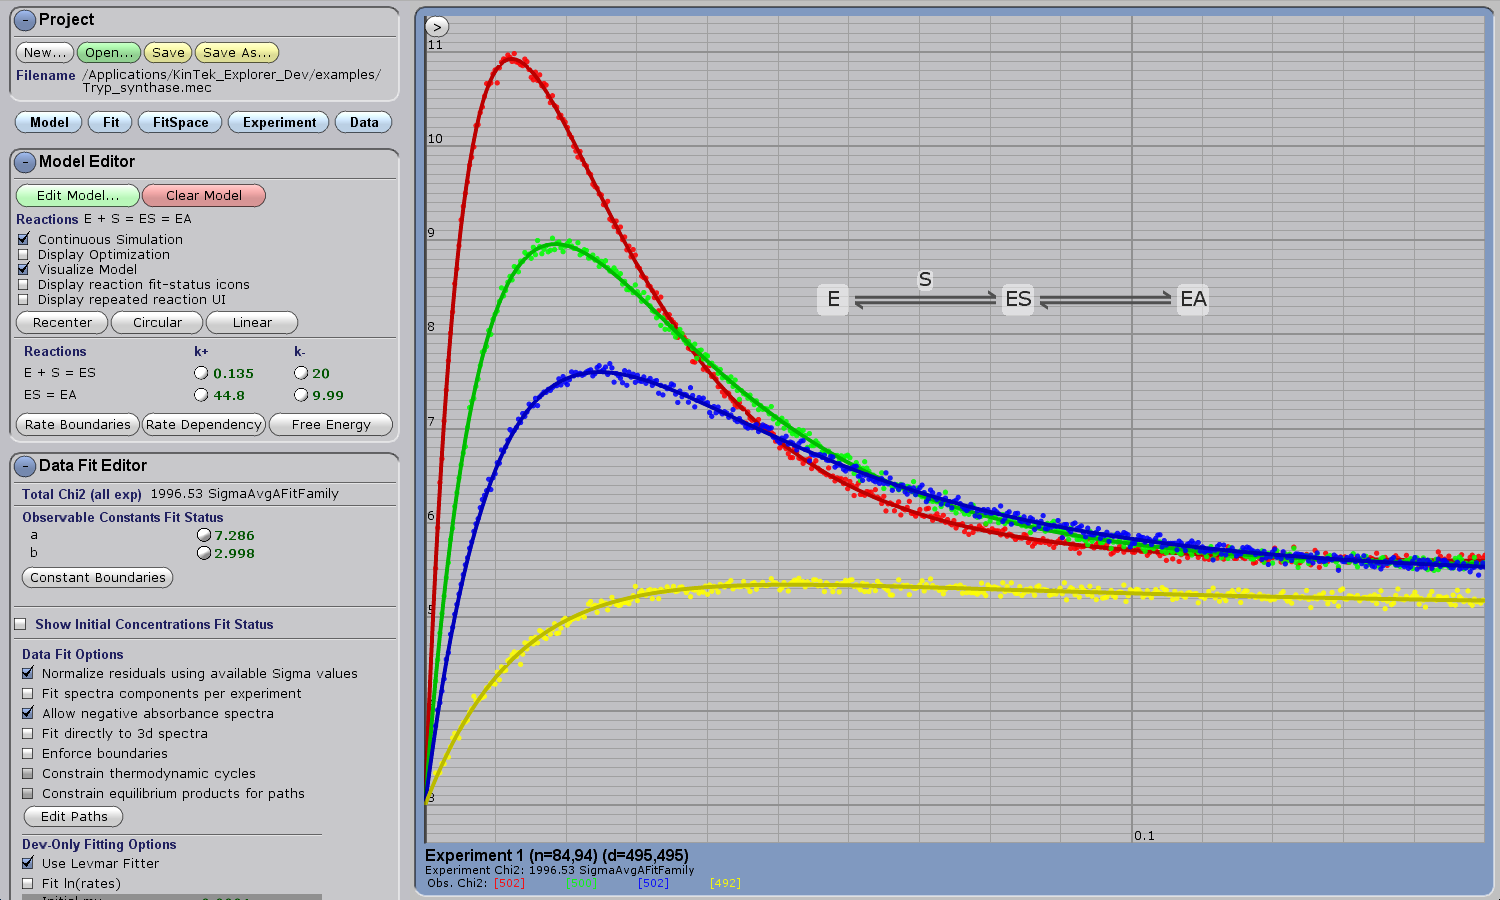The height and width of the screenshot is (900, 1500).
Task: Toggle fit status of k+ 0.135
Action: 201,373
